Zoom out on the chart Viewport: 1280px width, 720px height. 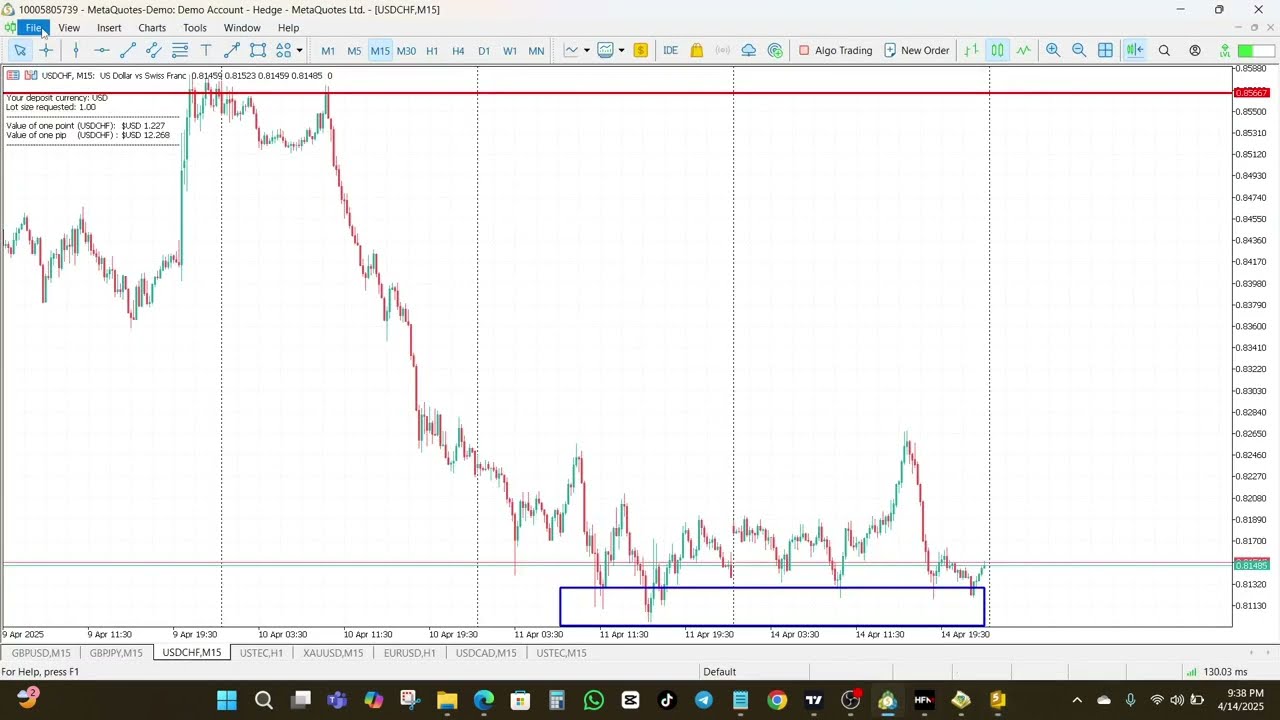[x=1079, y=50]
